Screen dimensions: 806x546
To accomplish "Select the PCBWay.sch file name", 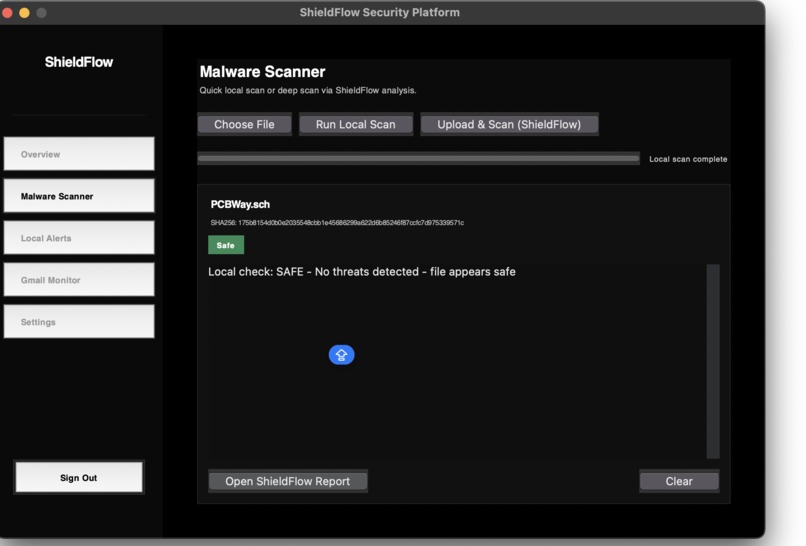I will click(240, 205).
